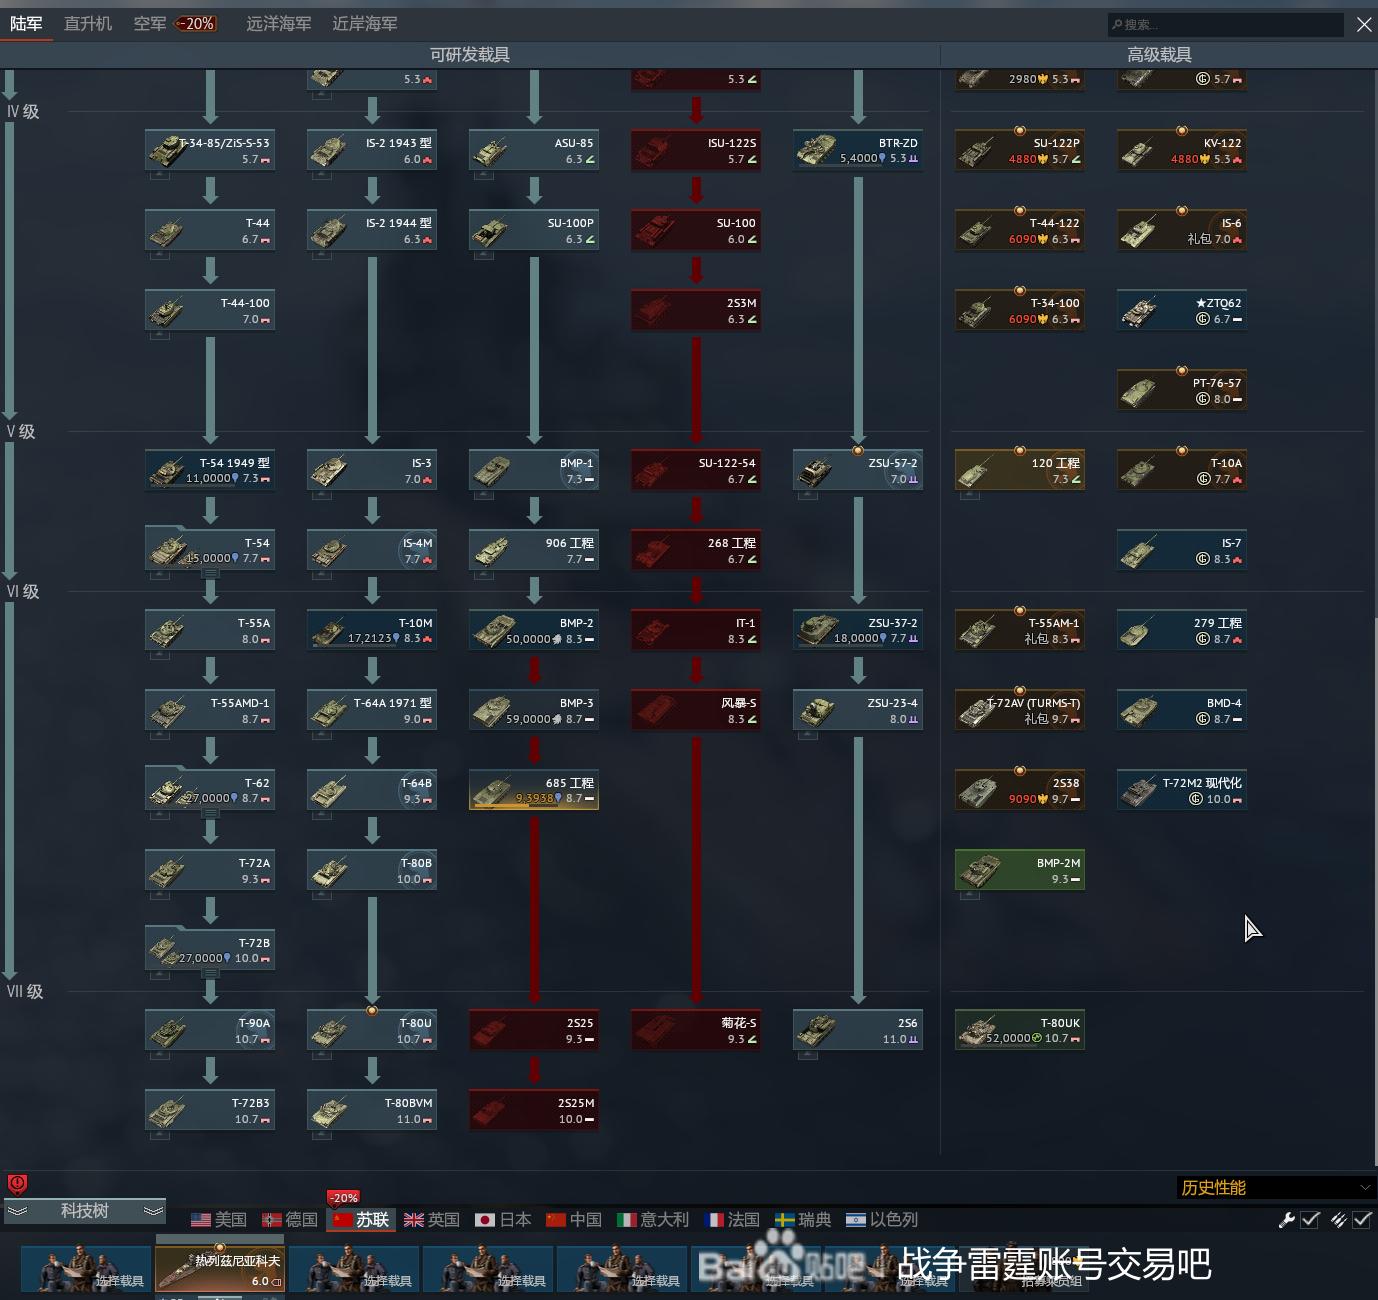The image size is (1378, 1300).
Task: Select the BMP-2M squadron vehicle card
Action: 1020,870
